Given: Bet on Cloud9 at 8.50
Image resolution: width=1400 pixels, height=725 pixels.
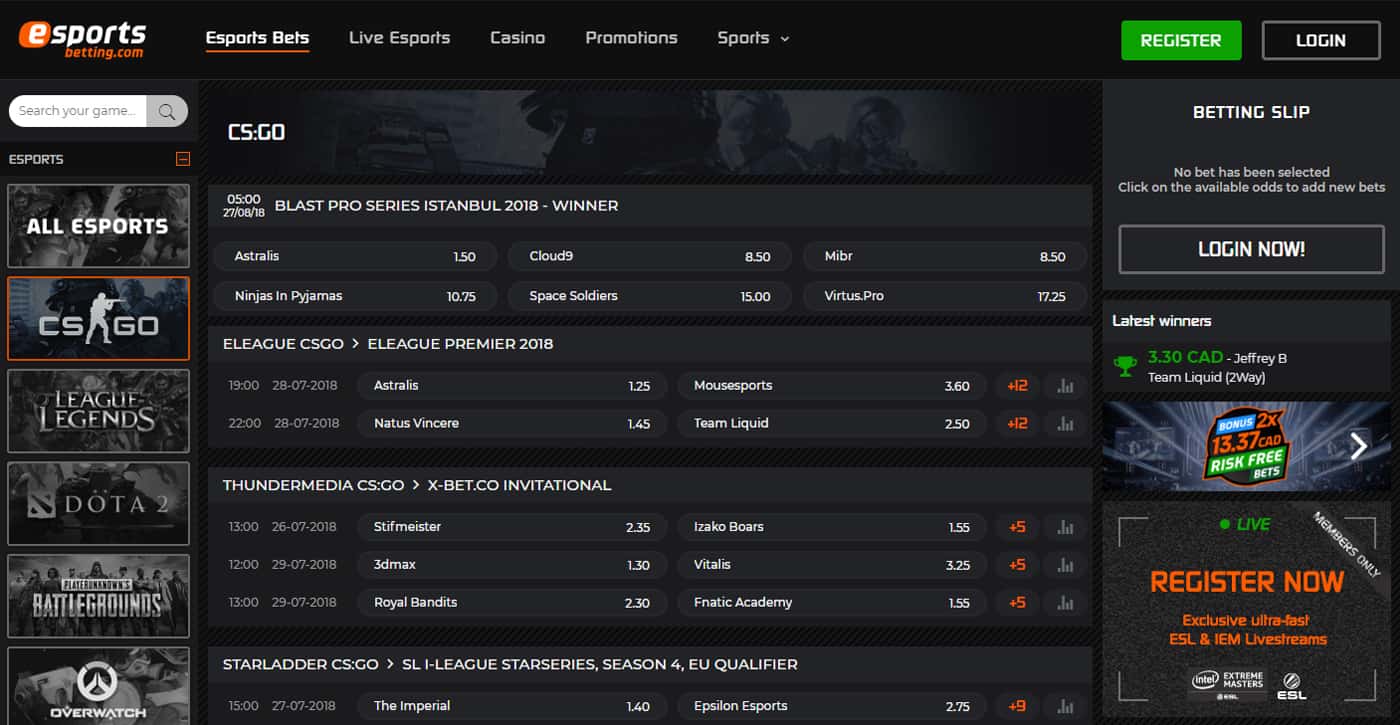Looking at the screenshot, I should pos(650,256).
